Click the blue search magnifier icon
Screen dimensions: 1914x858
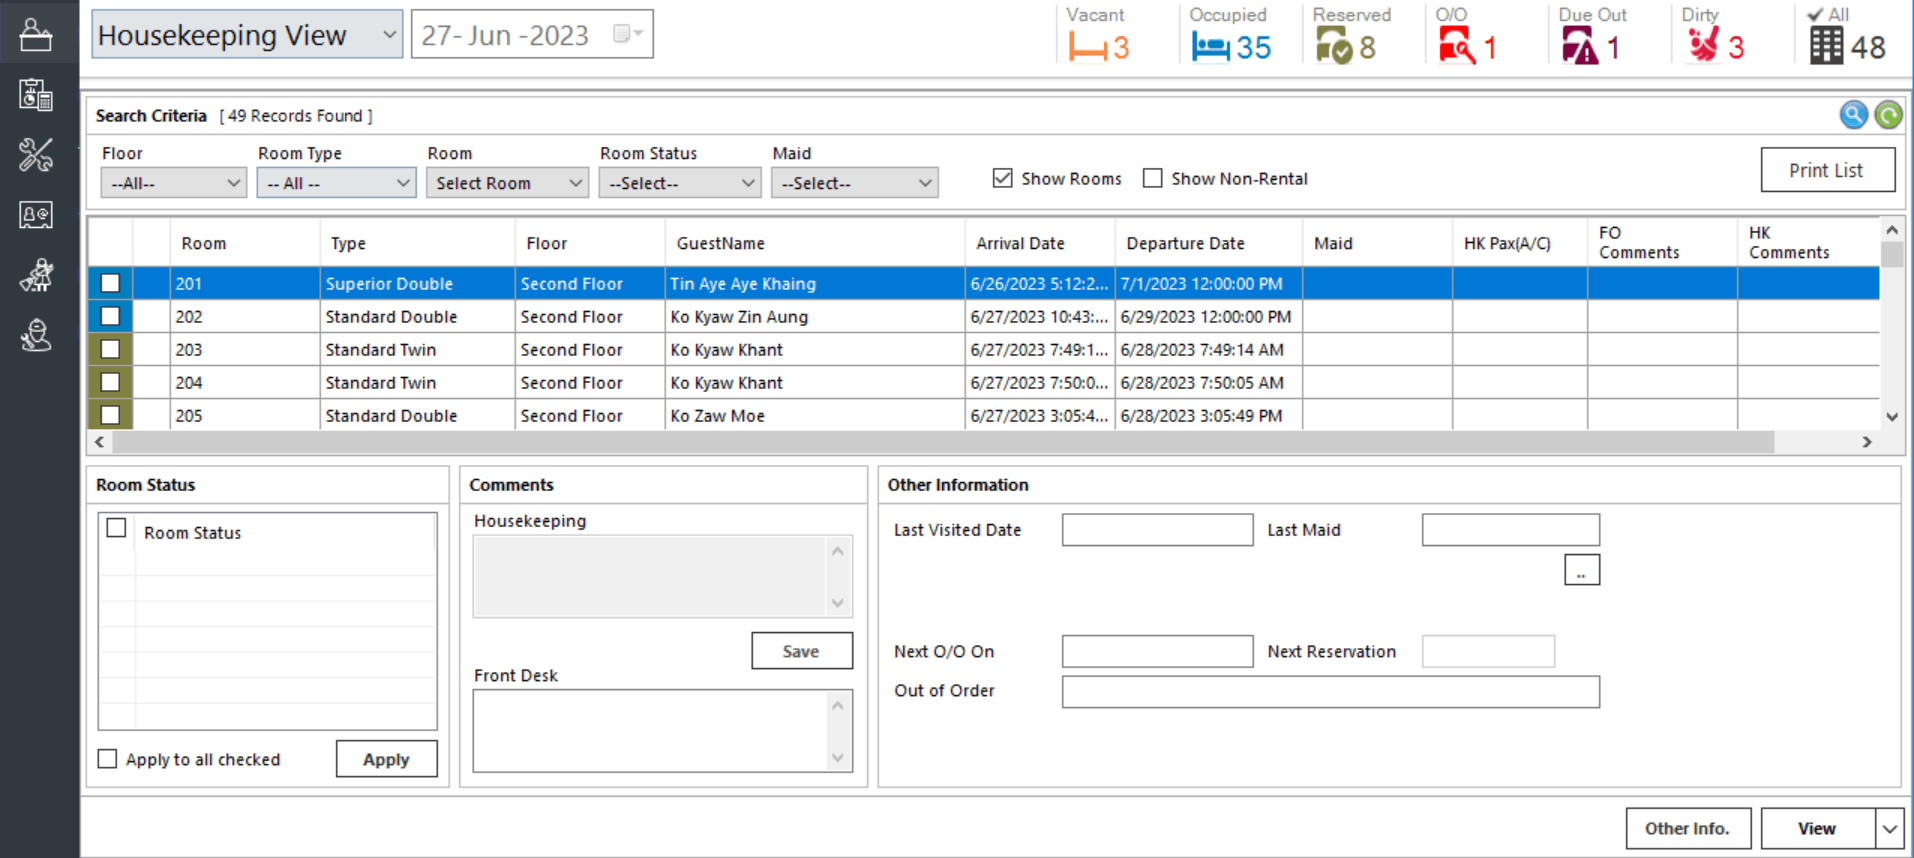pos(1853,115)
